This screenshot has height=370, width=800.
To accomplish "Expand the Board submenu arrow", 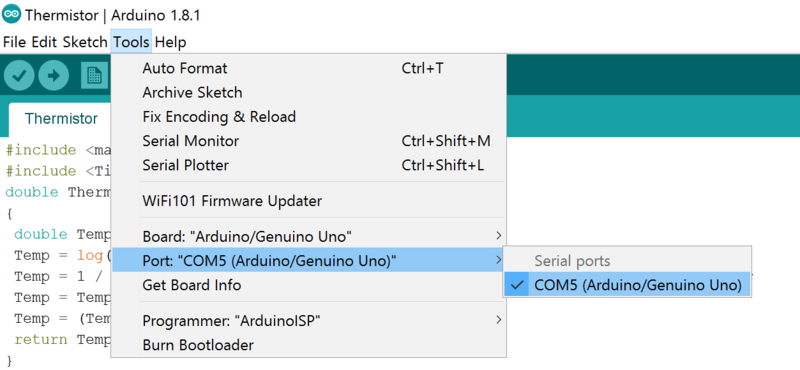I will click(x=498, y=236).
